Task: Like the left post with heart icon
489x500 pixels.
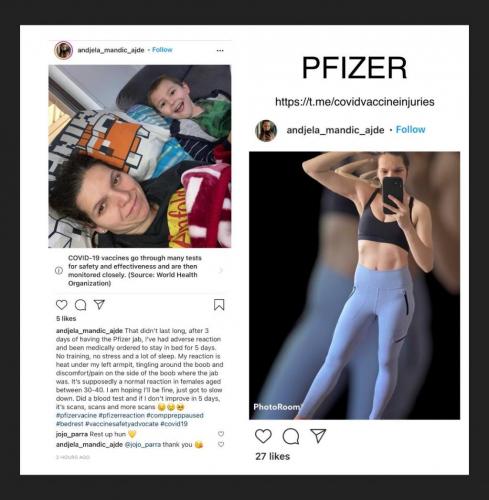Action: click(x=62, y=305)
